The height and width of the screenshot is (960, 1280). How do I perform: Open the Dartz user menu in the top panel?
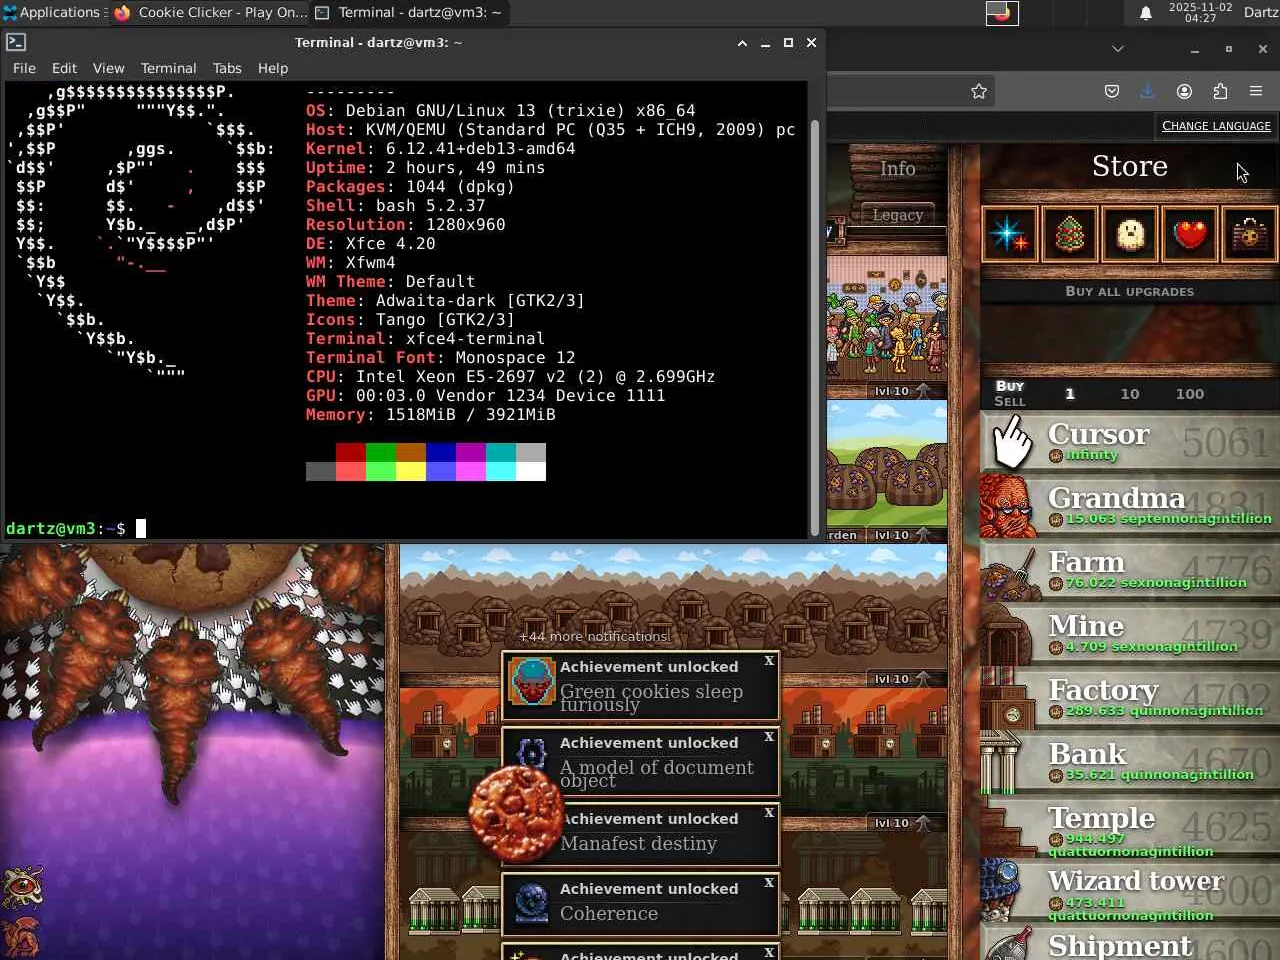pos(1260,13)
